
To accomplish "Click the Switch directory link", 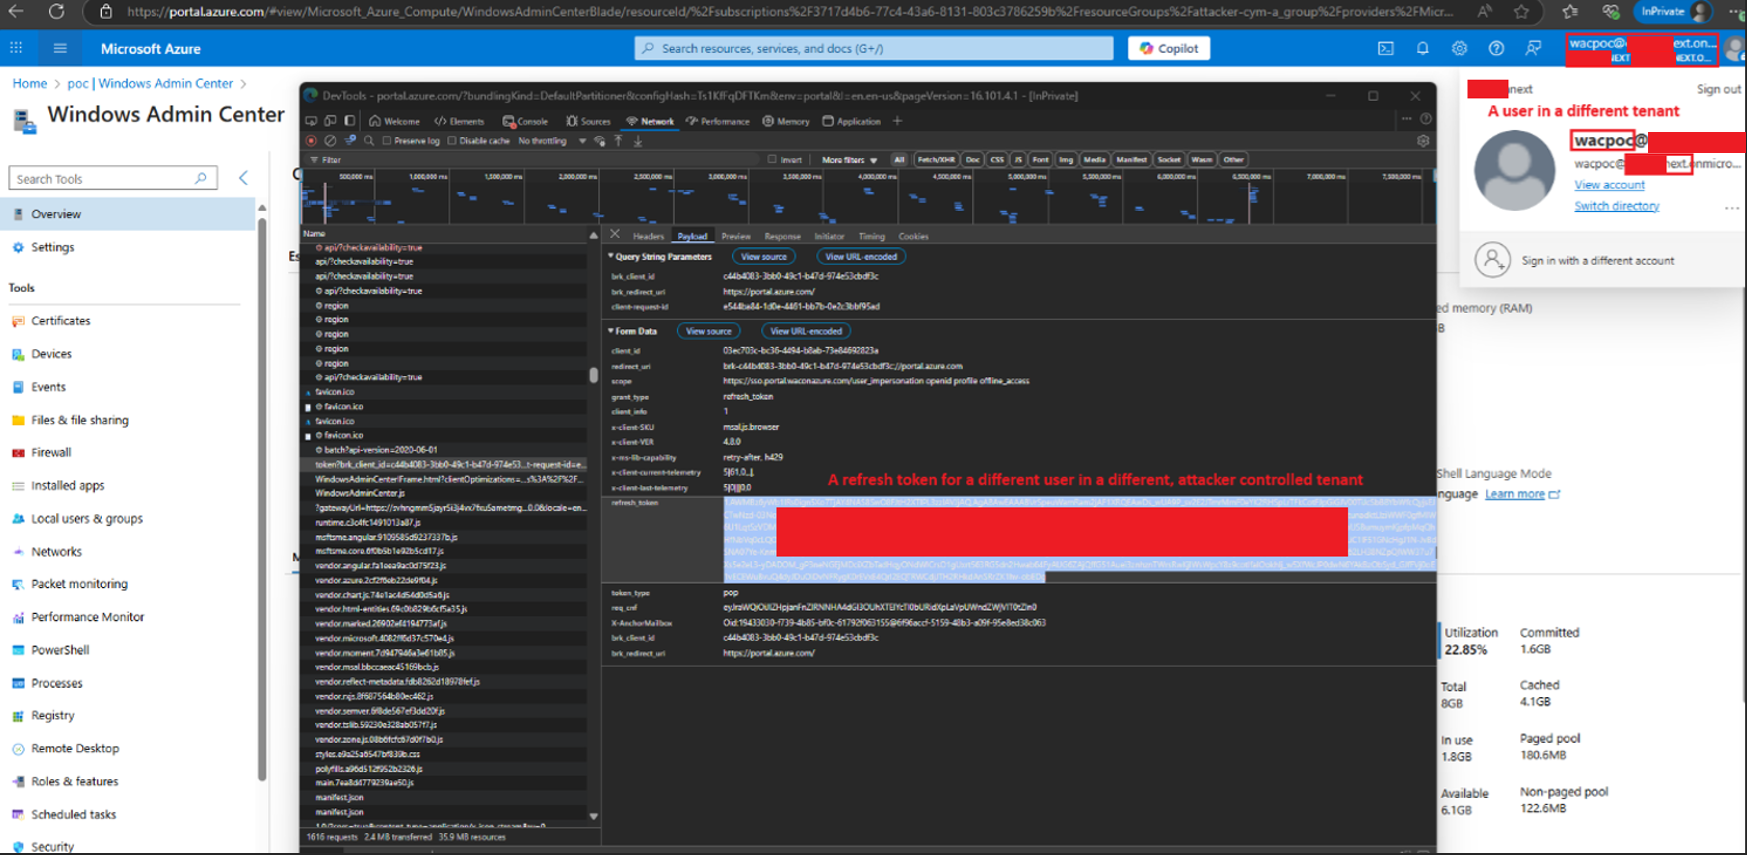I will [x=1616, y=206].
